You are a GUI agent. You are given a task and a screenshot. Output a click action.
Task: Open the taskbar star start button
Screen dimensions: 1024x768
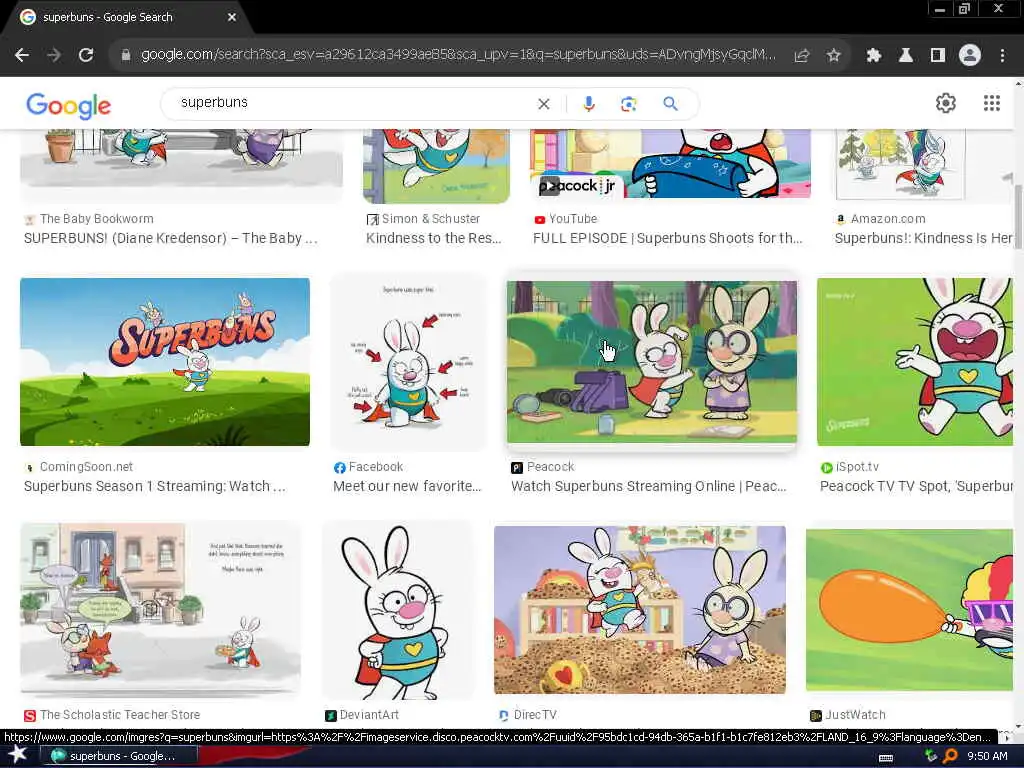(x=16, y=756)
